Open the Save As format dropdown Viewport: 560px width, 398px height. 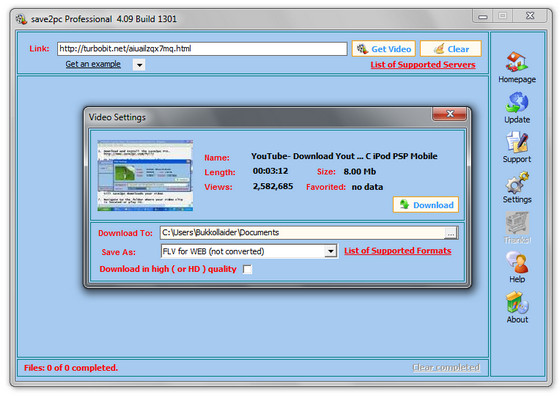249,252
